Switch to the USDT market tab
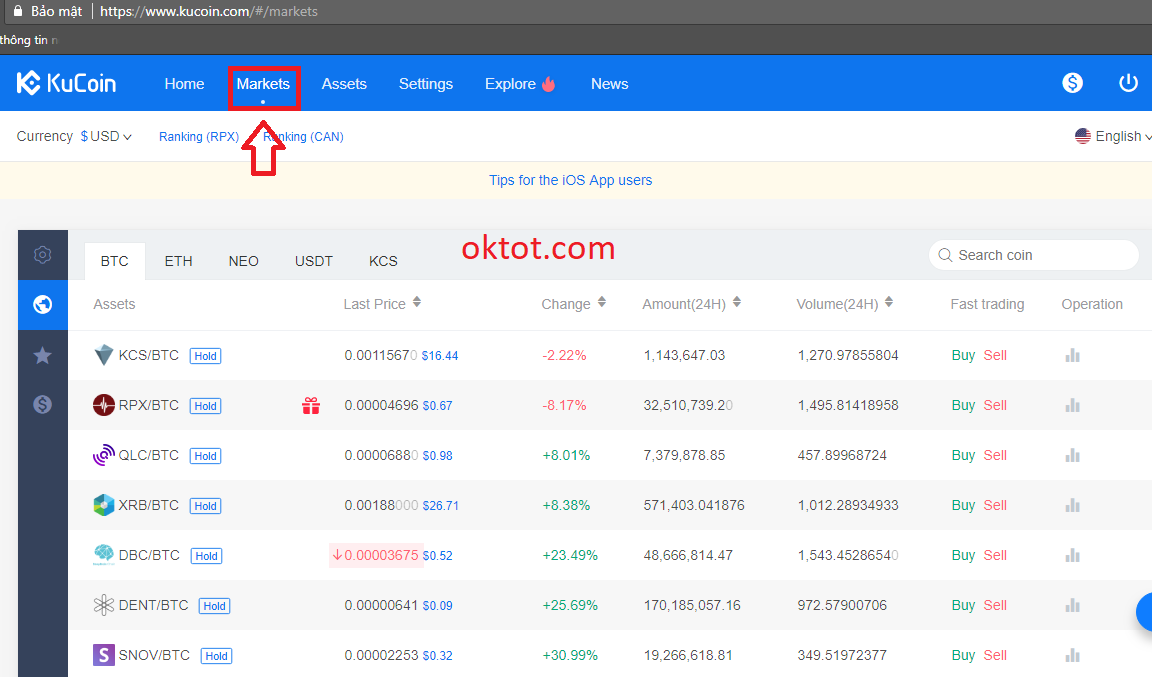This screenshot has width=1152, height=677. (314, 261)
